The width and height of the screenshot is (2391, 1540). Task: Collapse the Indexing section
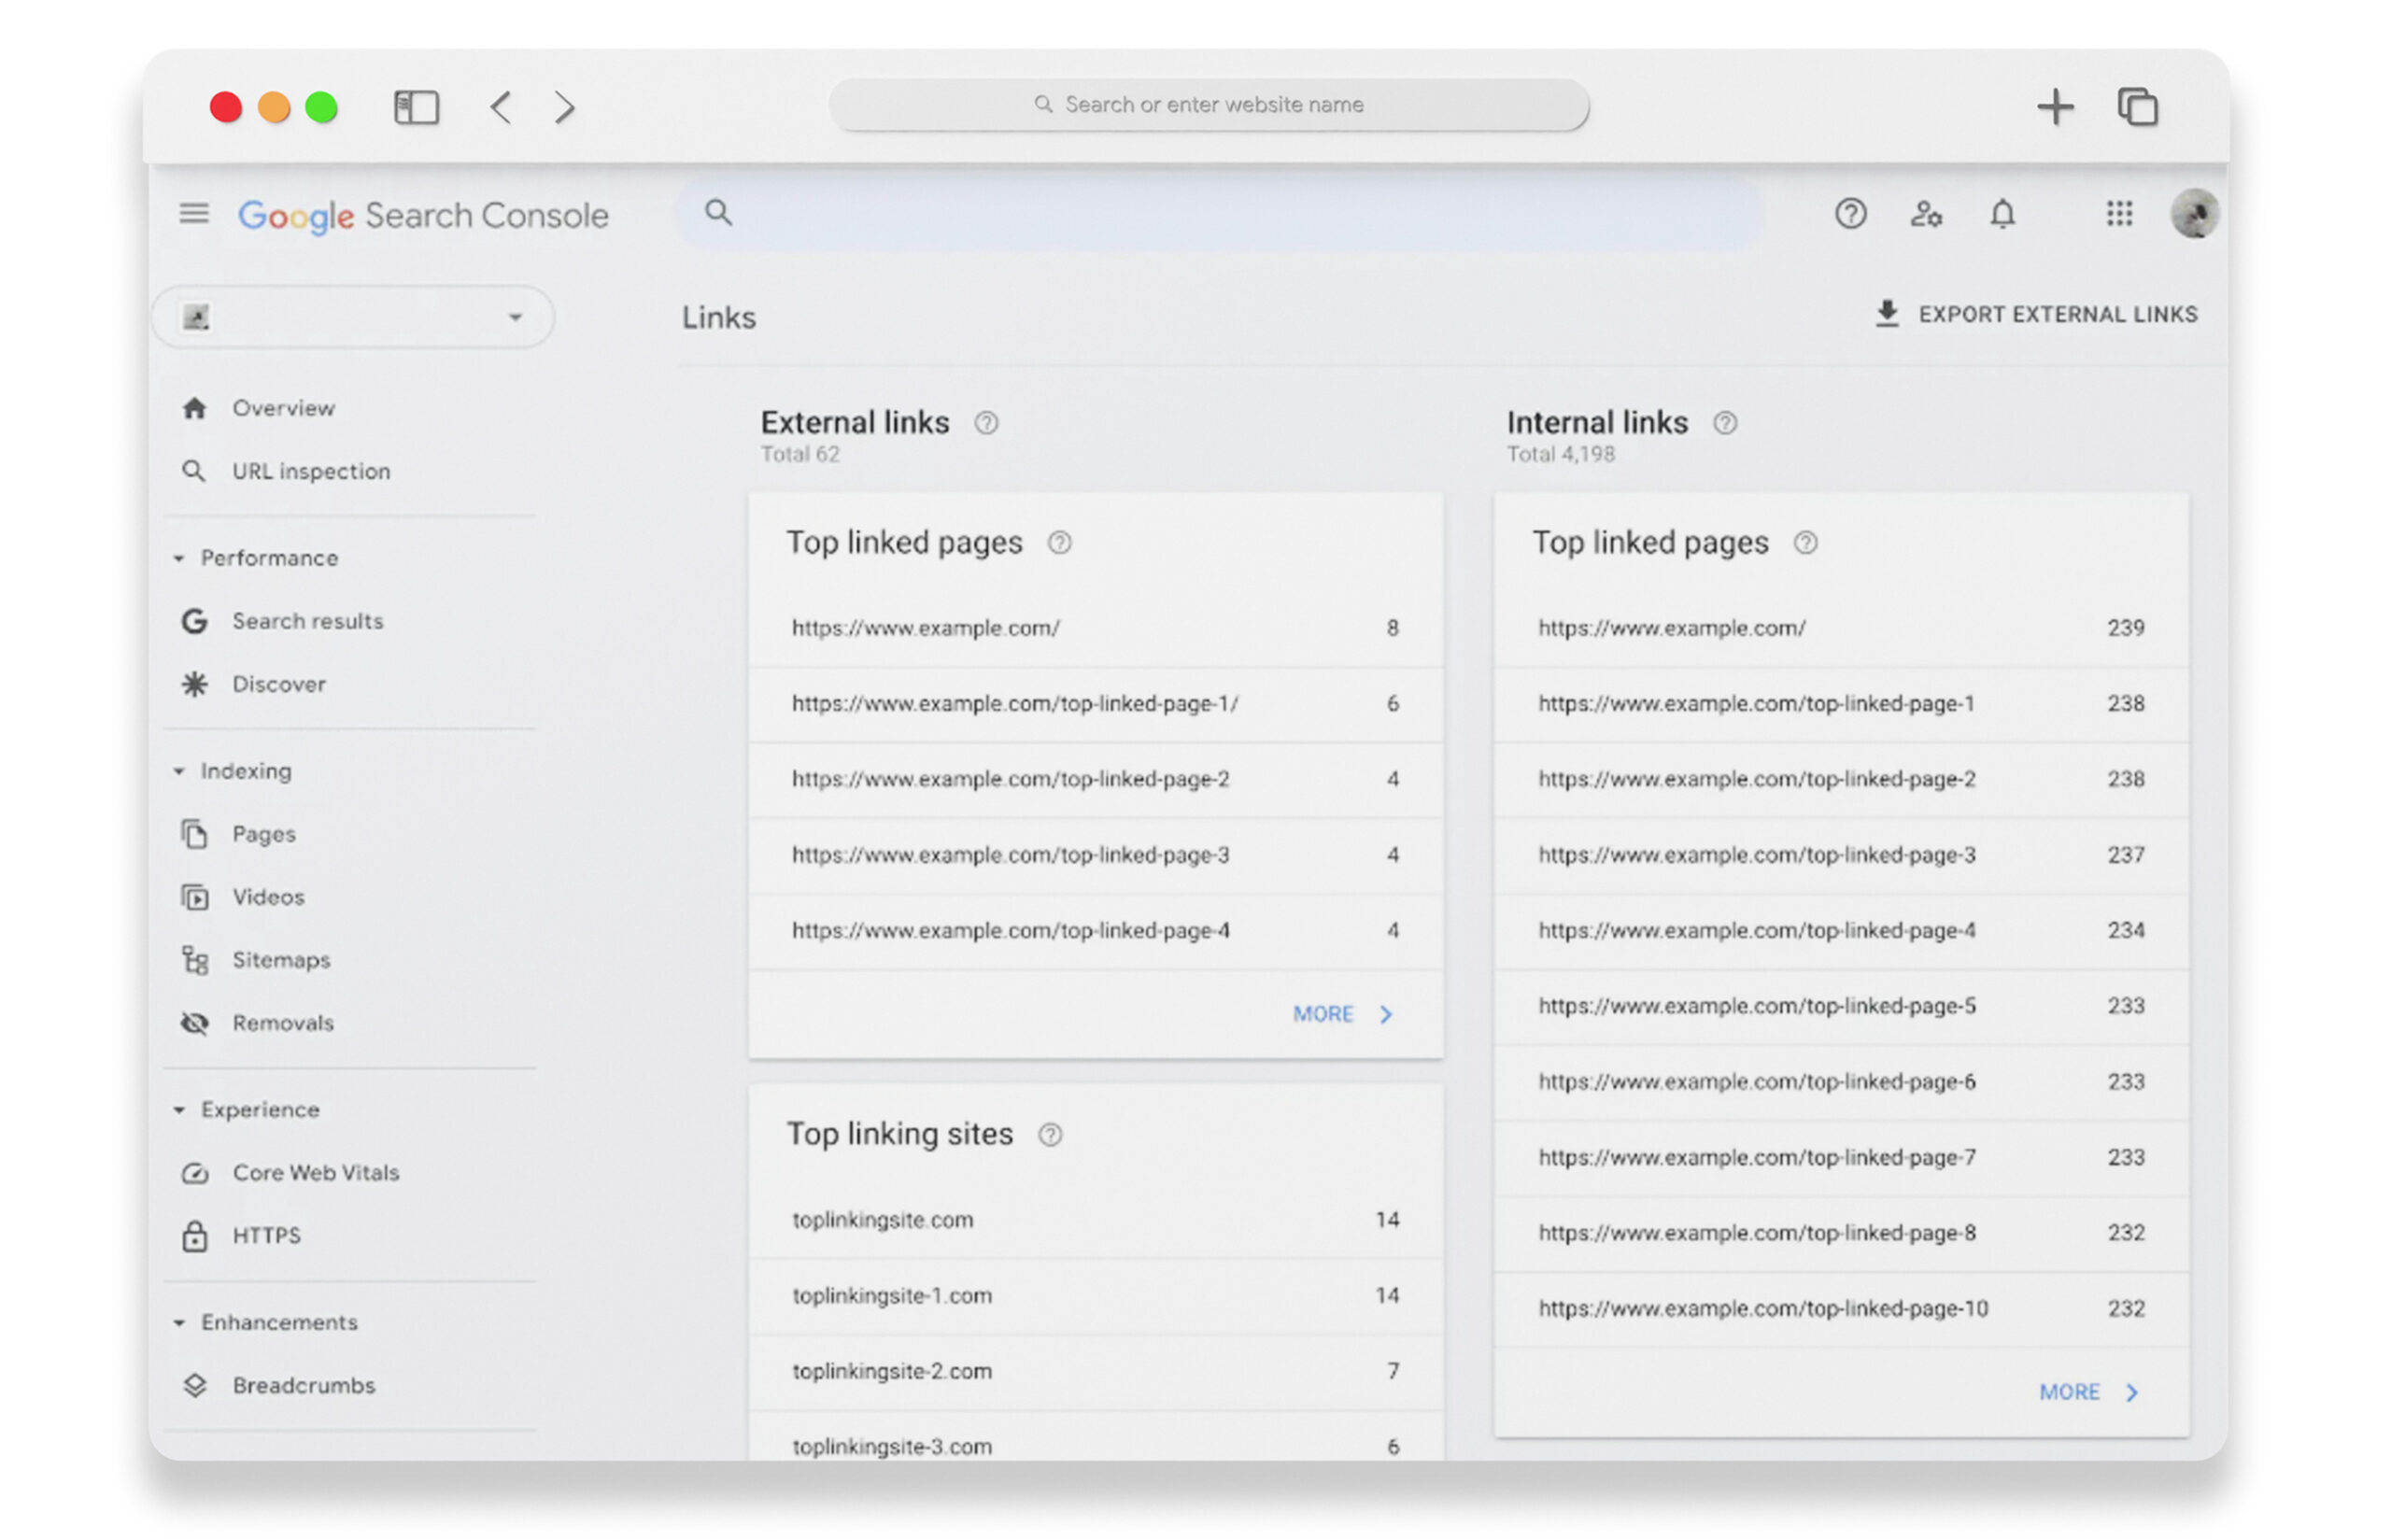click(x=179, y=771)
